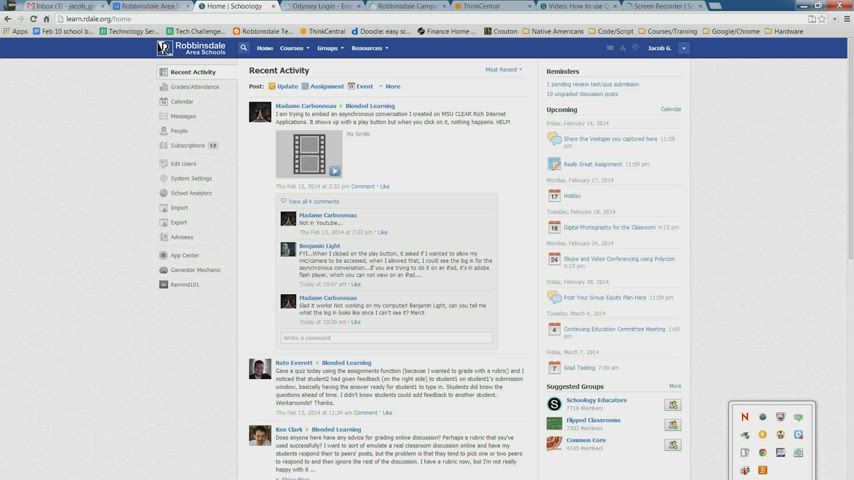Screen dimensions: 854x480
Task: Open the Most Recent sort dropdown
Action: click(x=504, y=70)
